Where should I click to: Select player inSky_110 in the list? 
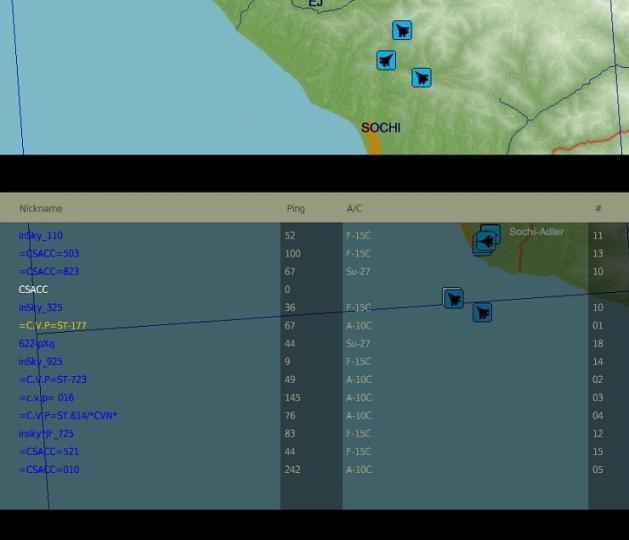(41, 236)
